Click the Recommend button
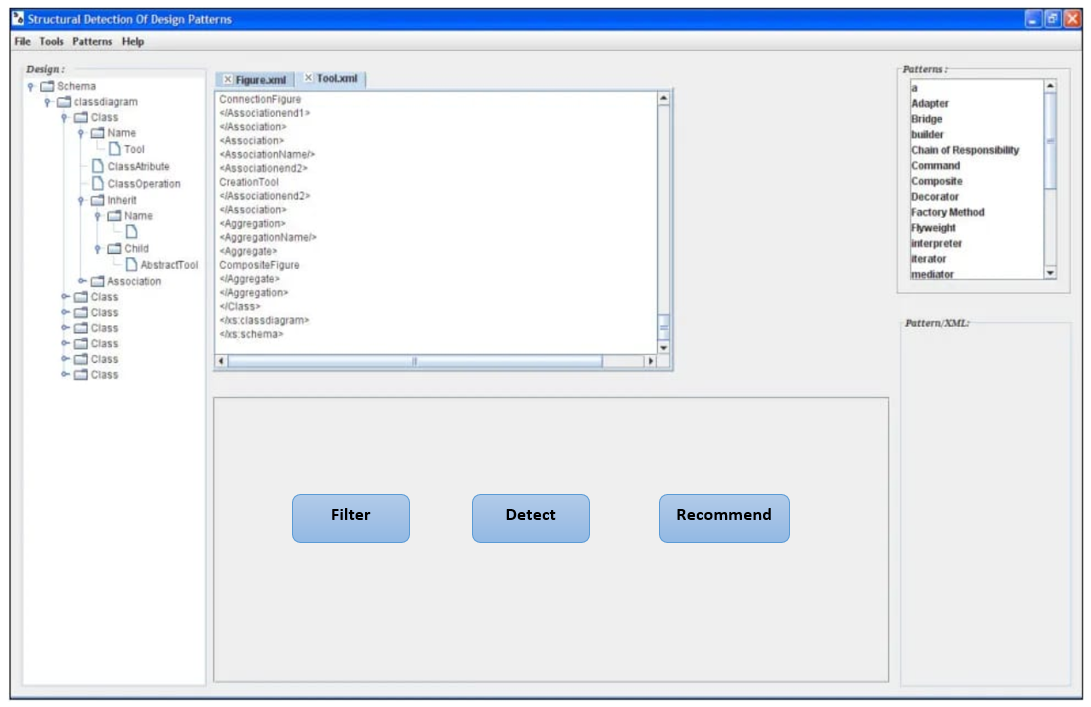1091x707 pixels. click(x=724, y=518)
